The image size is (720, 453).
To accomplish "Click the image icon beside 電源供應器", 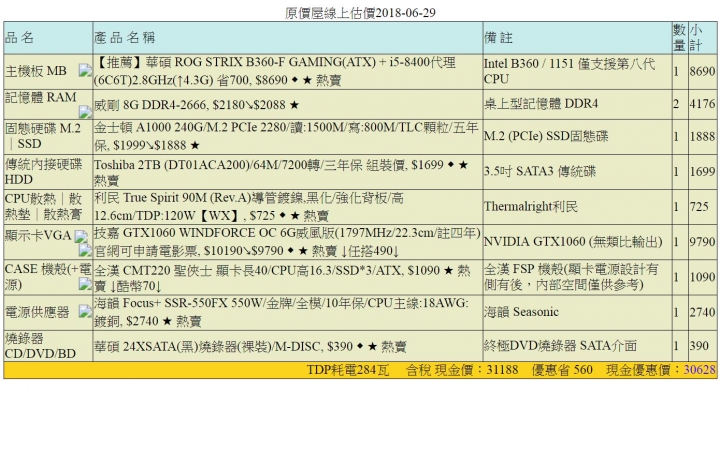I will coord(85,312).
